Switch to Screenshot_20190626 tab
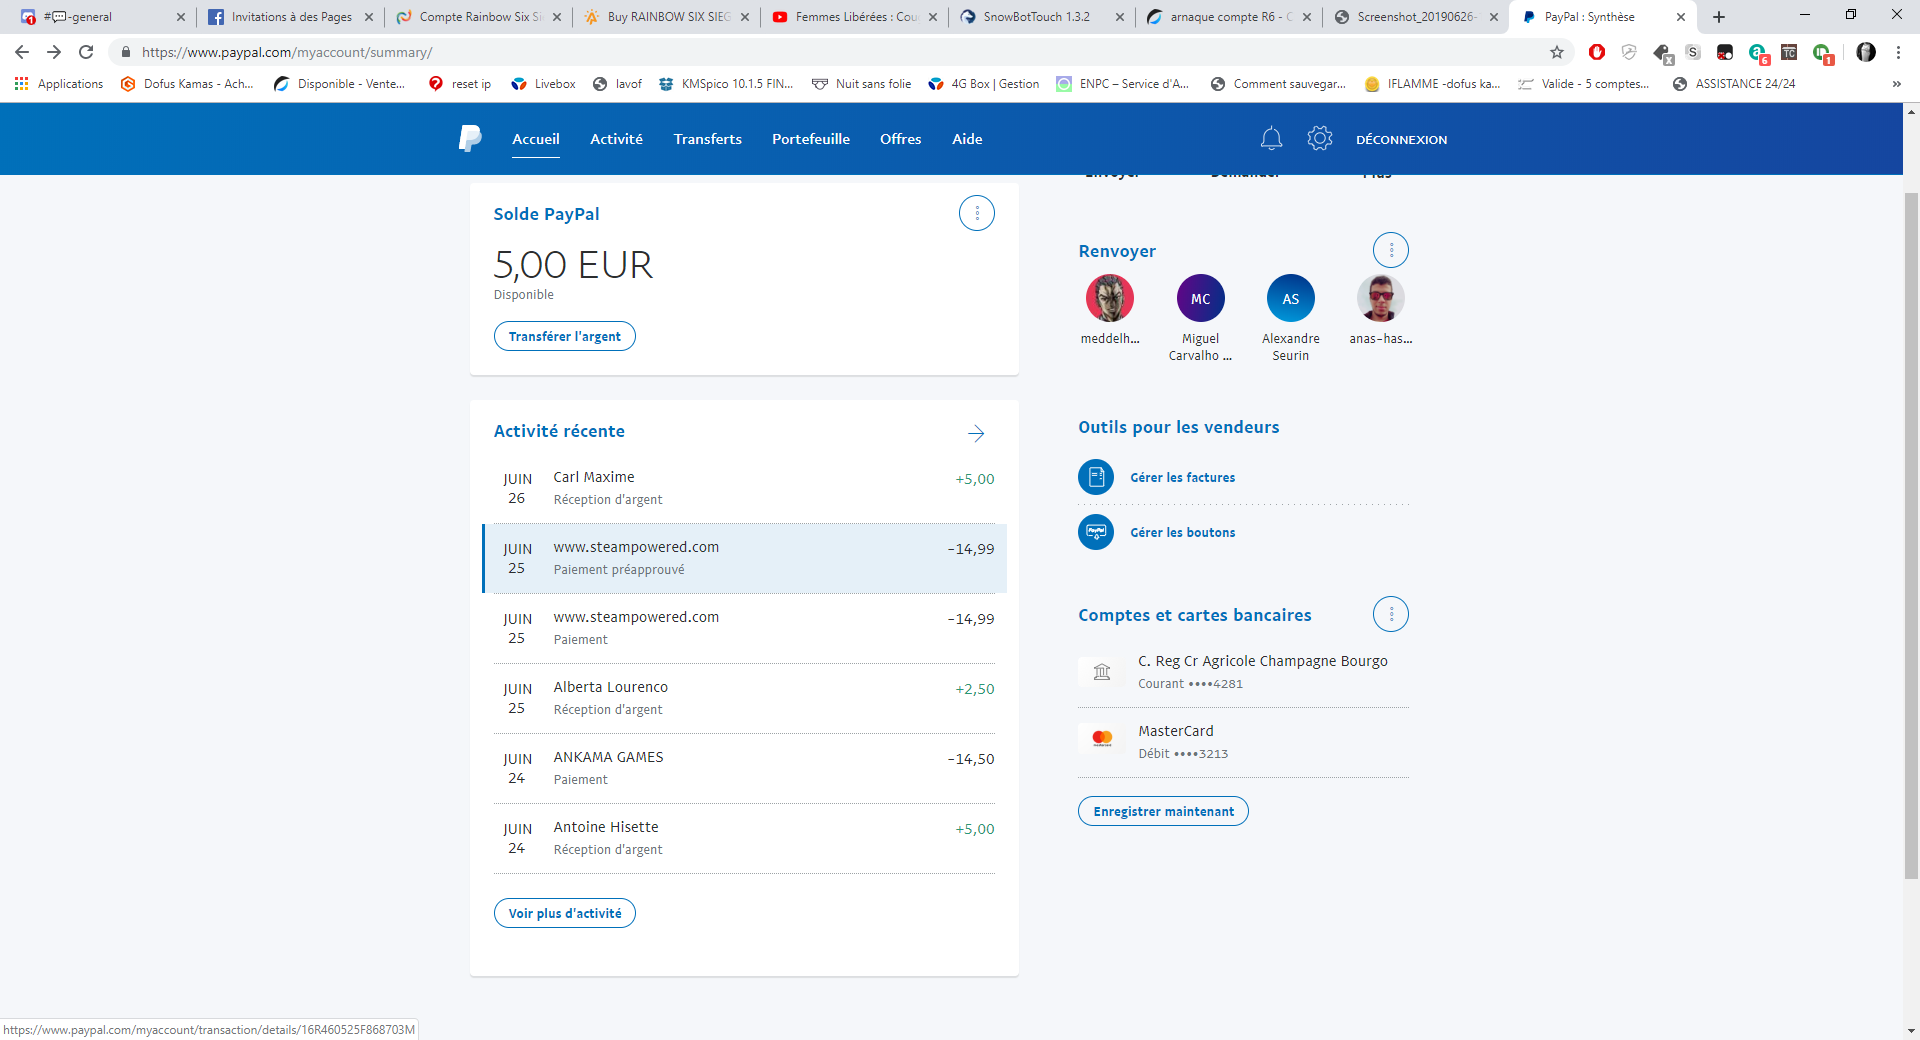 pyautogui.click(x=1416, y=17)
